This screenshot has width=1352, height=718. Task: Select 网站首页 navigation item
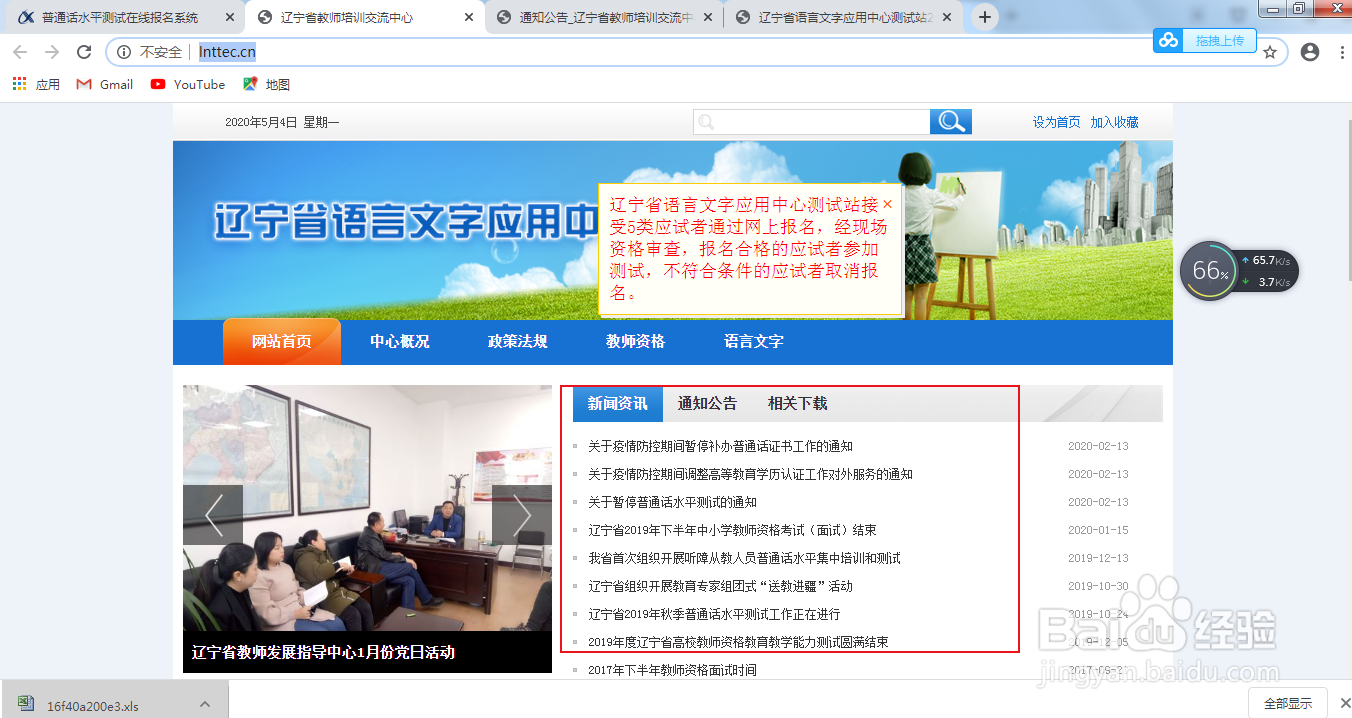[x=282, y=341]
